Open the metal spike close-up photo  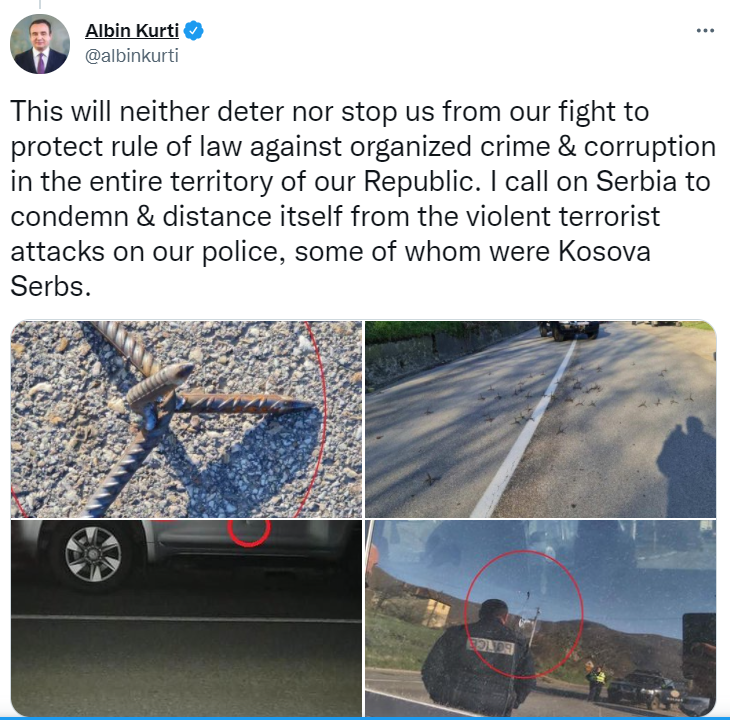[x=186, y=419]
